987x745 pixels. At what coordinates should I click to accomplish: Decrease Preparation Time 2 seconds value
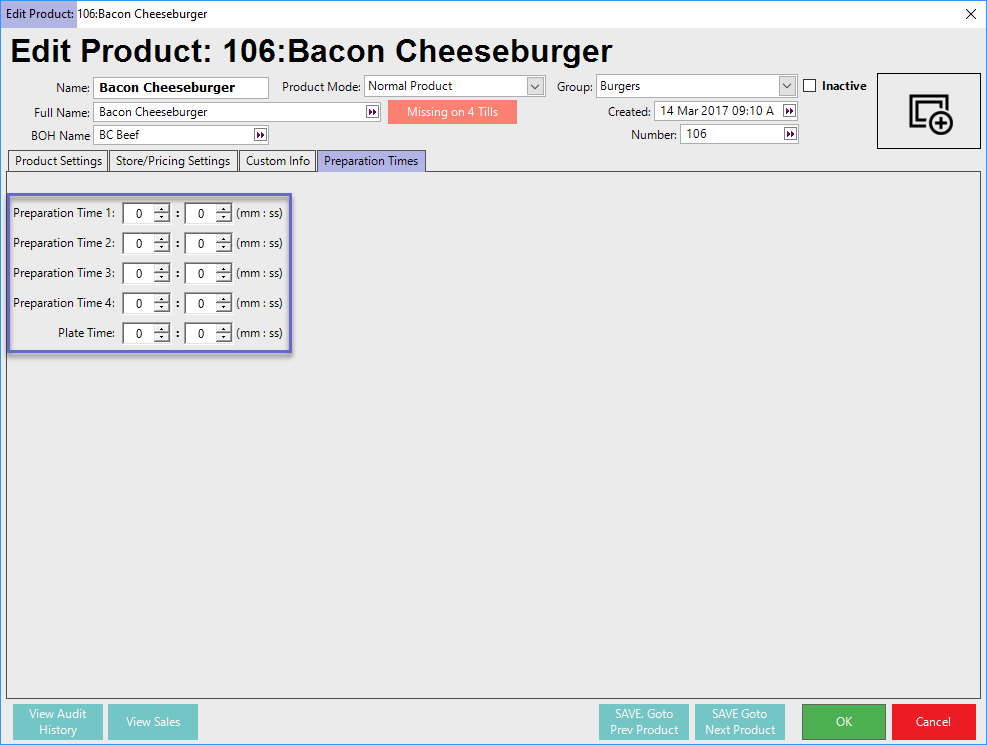pos(223,248)
